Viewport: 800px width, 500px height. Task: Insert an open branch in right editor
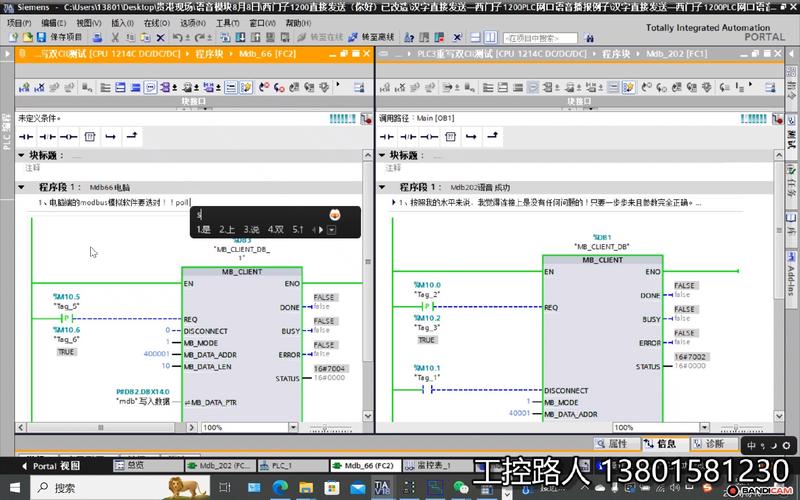point(470,135)
